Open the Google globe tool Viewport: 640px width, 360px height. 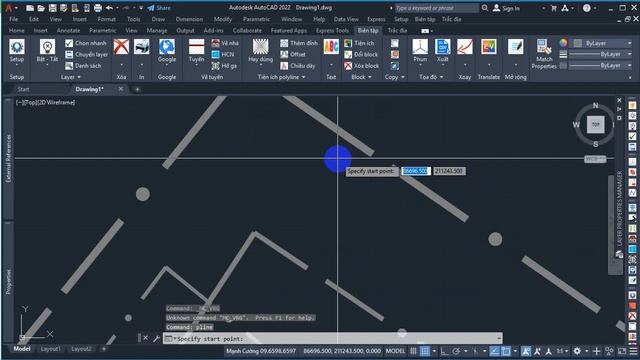(167, 47)
